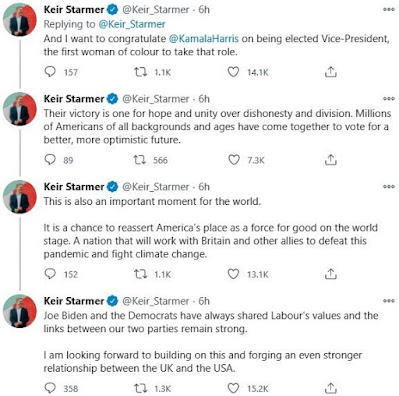
Task: Open more options on hope and unity tweet
Action: coord(388,99)
